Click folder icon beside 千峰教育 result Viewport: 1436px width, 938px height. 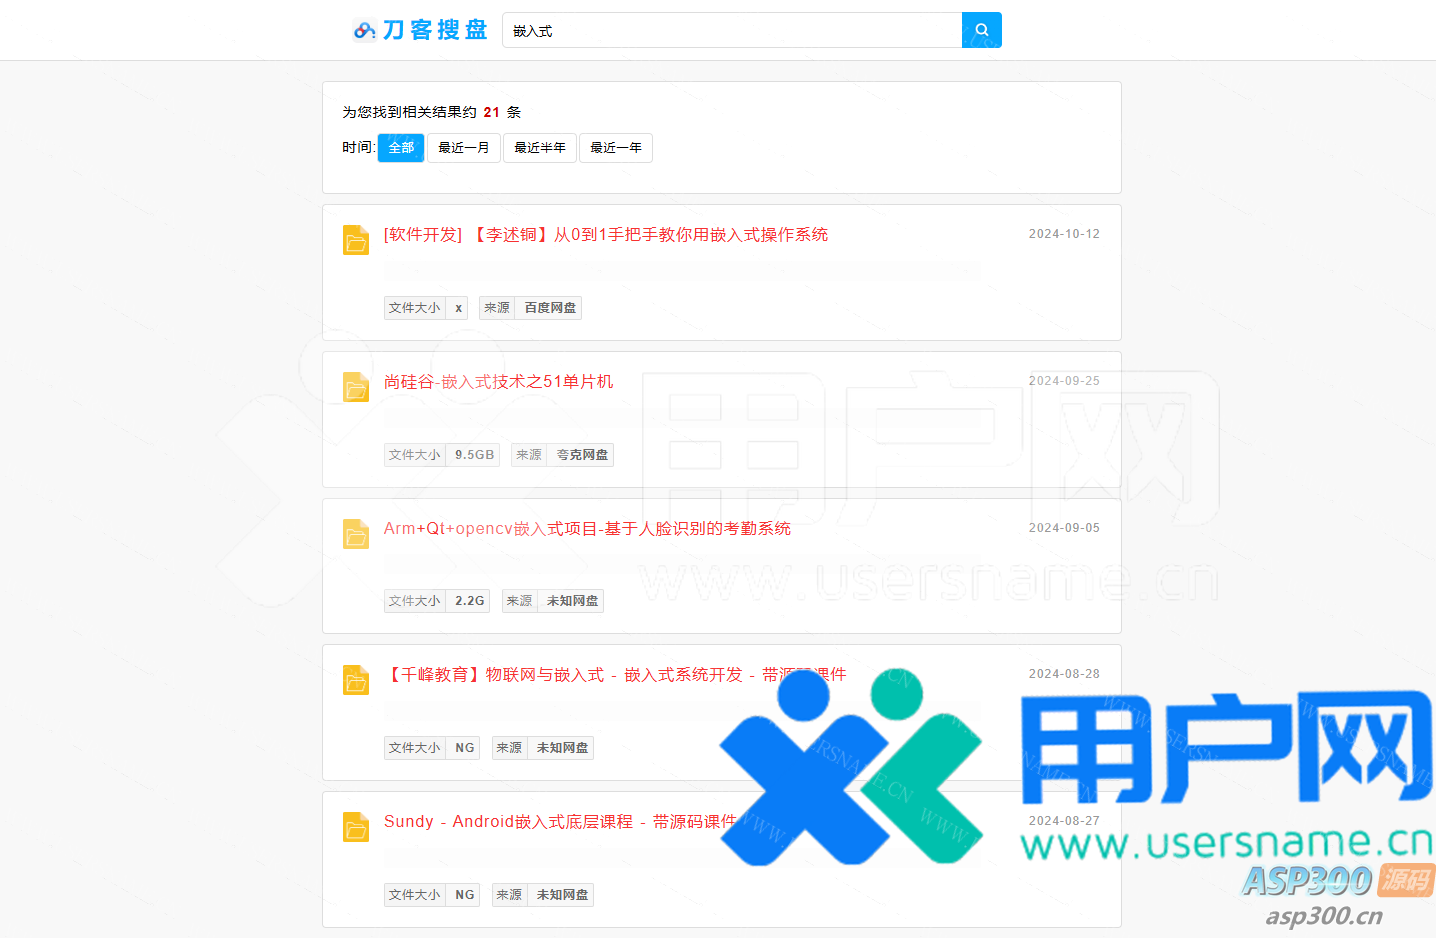tap(356, 680)
